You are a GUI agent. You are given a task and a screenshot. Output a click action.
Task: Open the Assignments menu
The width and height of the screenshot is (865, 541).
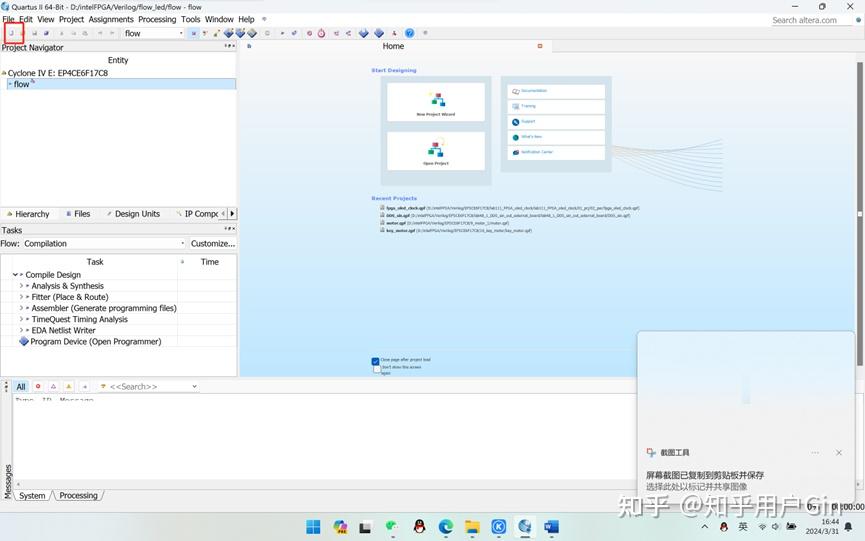tap(111, 19)
